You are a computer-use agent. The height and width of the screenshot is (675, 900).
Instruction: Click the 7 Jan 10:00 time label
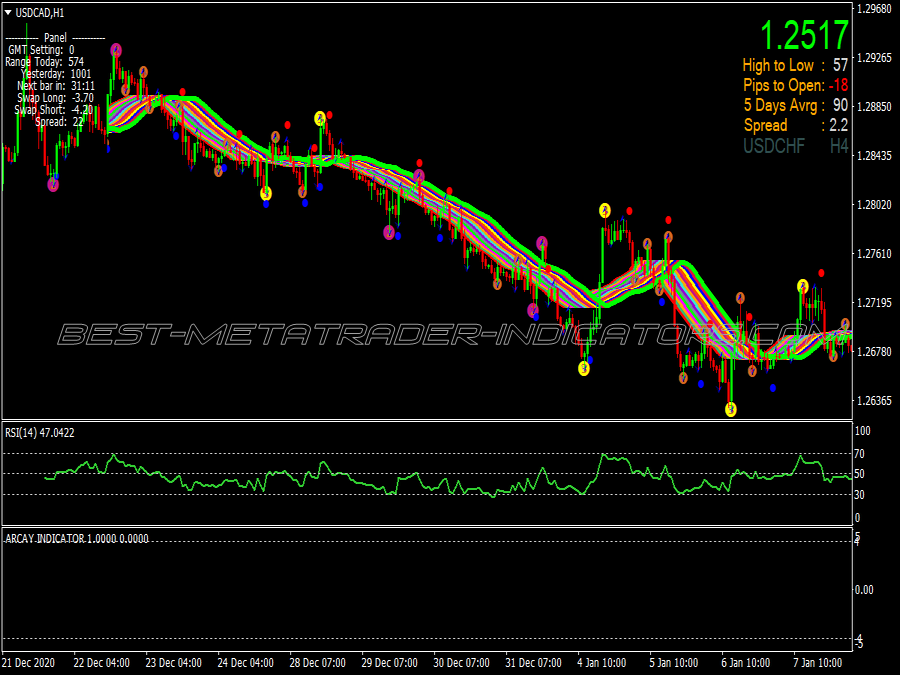[x=818, y=663]
